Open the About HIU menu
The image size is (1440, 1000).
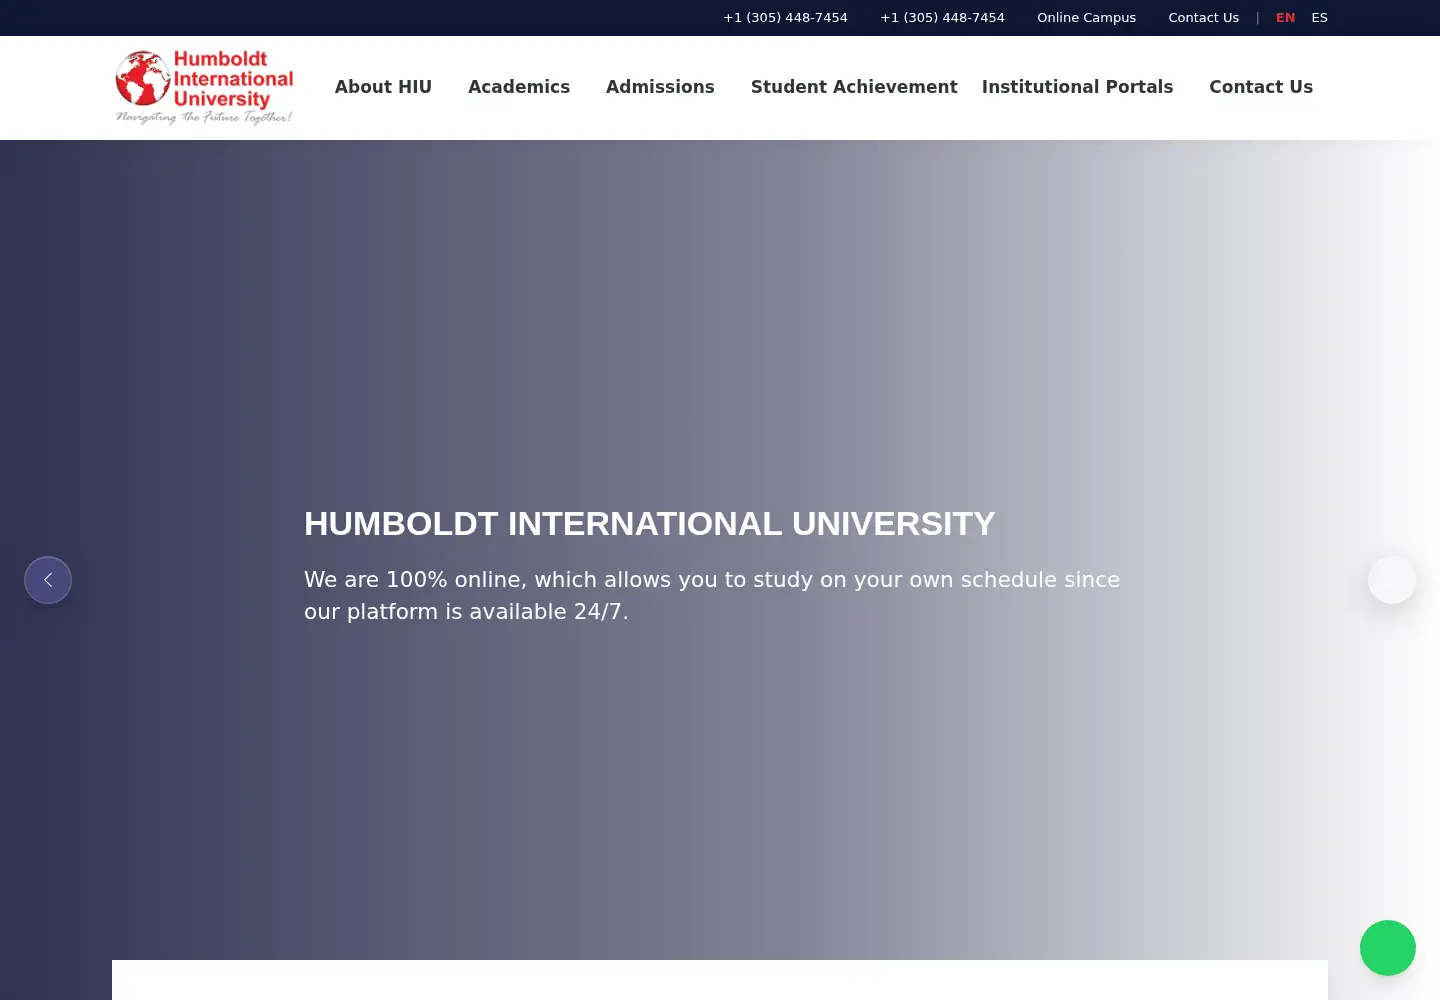pyautogui.click(x=383, y=87)
